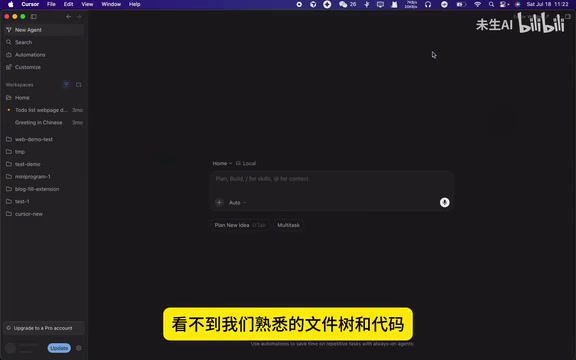
Task: Open the Cursor application menu
Action: [x=30, y=4]
